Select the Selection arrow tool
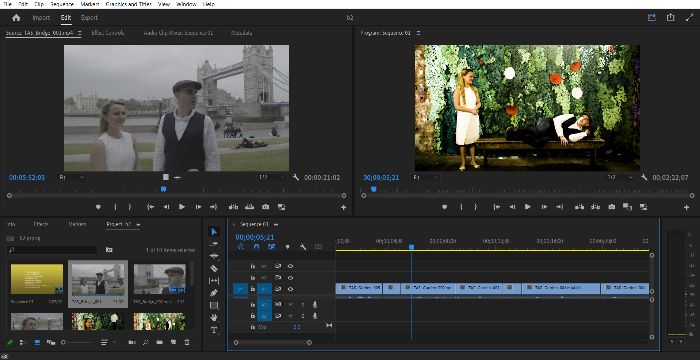 [214, 231]
